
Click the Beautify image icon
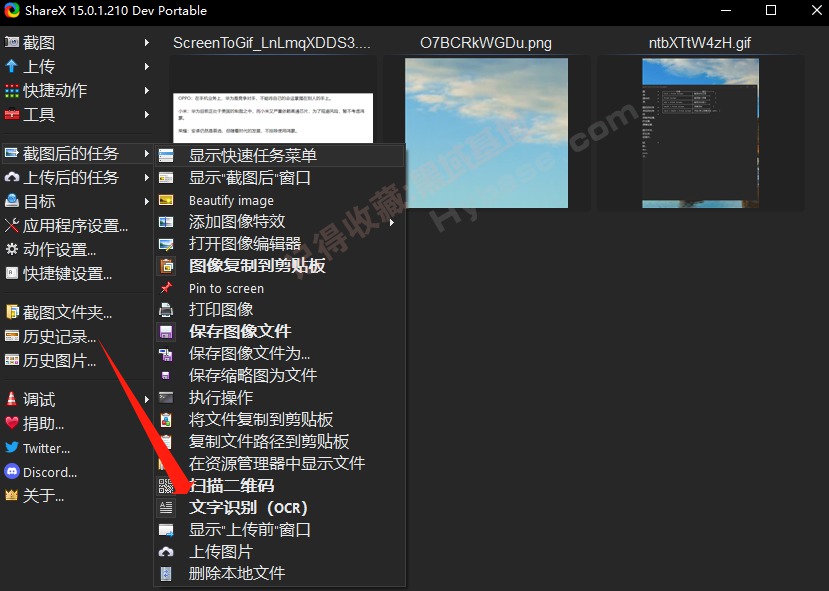(x=166, y=200)
